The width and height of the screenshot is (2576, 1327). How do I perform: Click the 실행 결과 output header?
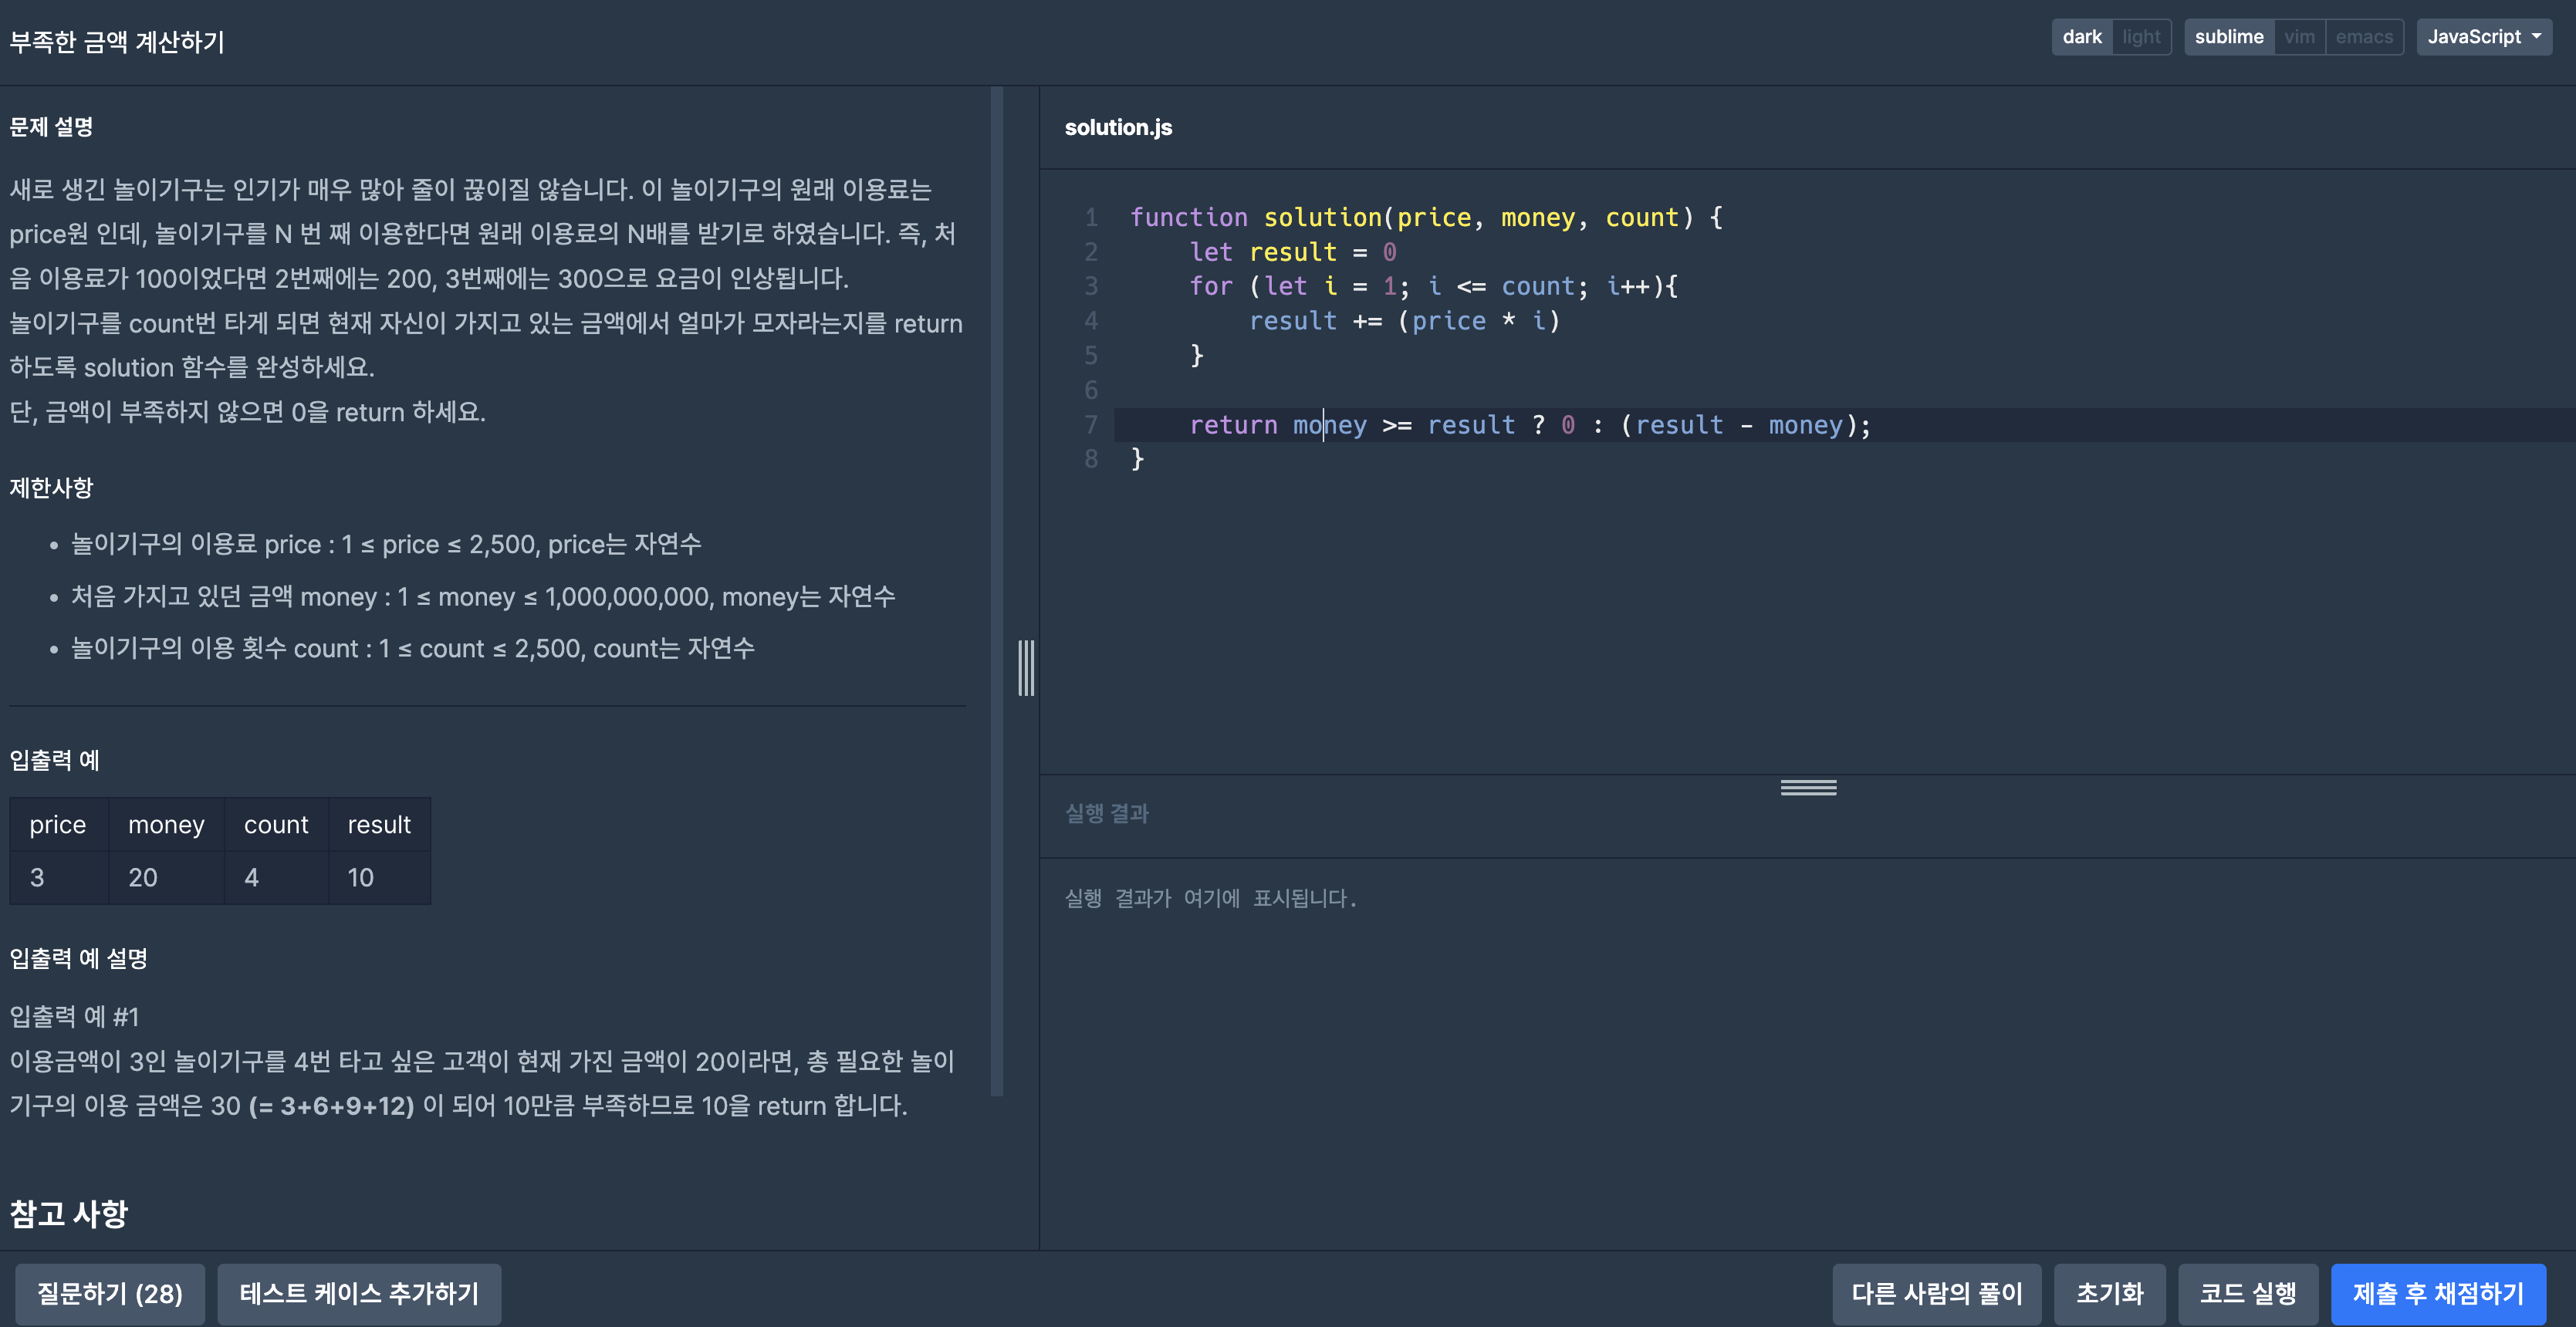point(1106,813)
